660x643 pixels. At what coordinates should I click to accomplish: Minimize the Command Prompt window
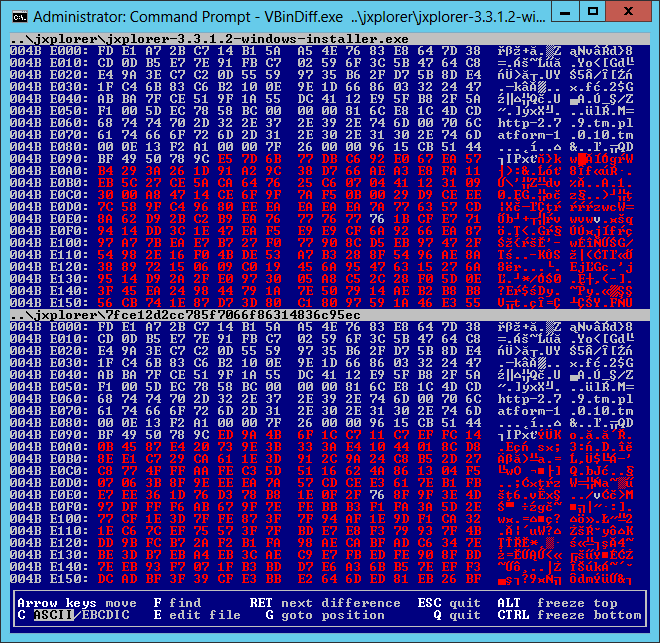point(565,12)
